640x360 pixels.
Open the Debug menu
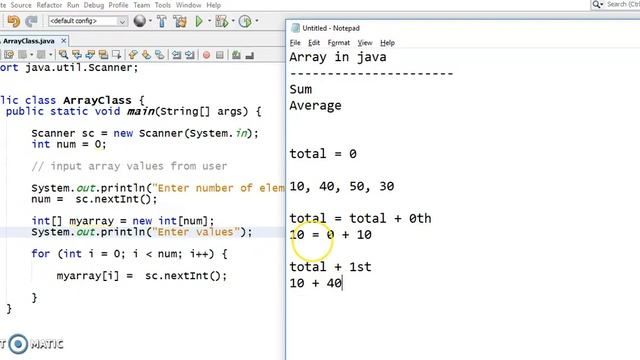93,5
